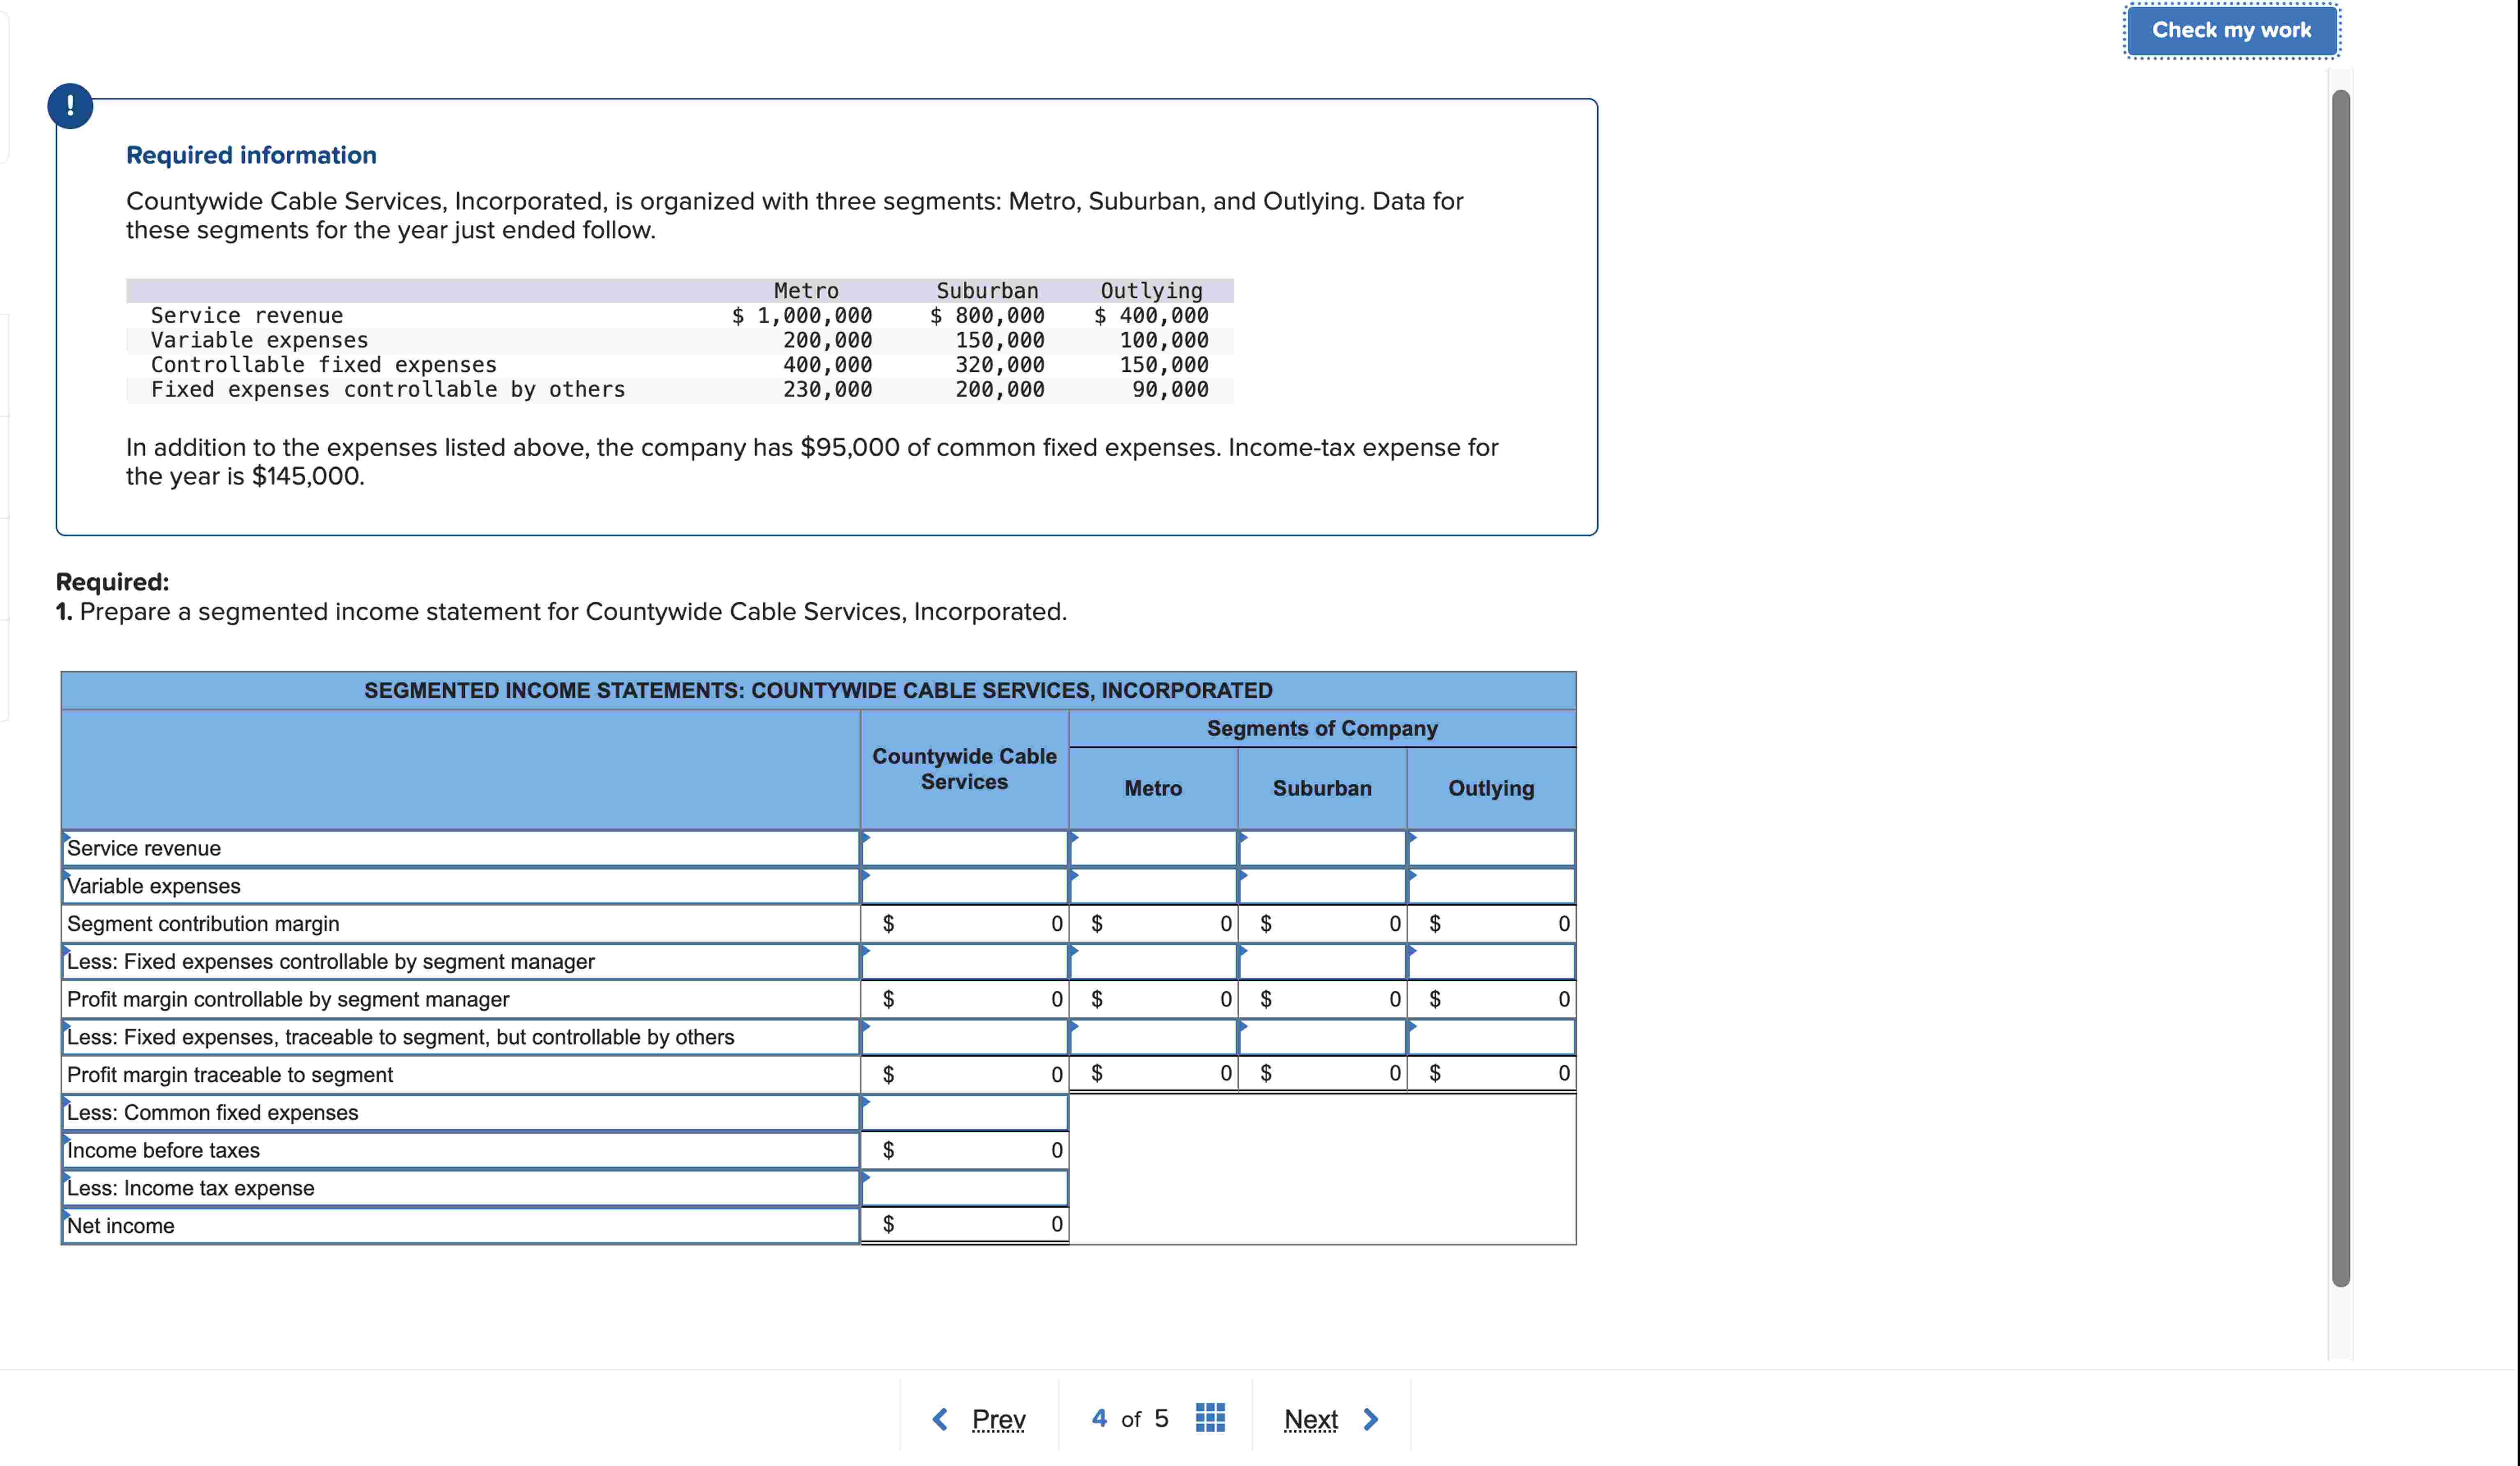The width and height of the screenshot is (2520, 1466).
Task: Open Income before taxes label dropdown
Action: point(460,1150)
